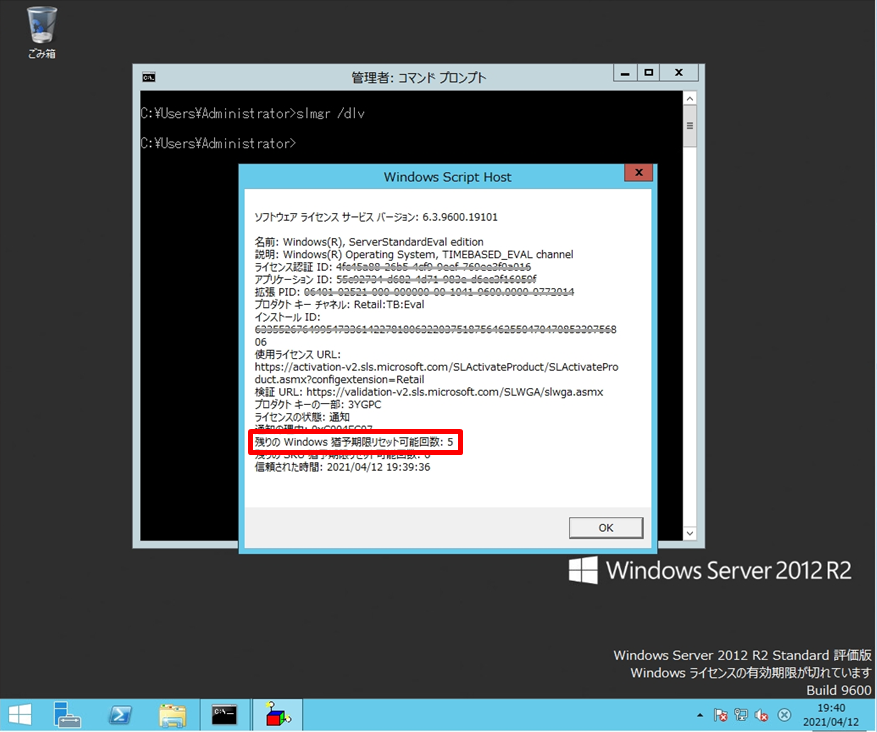This screenshot has height=732, width=877.
Task: Maximize the Command Prompt window
Action: (649, 73)
